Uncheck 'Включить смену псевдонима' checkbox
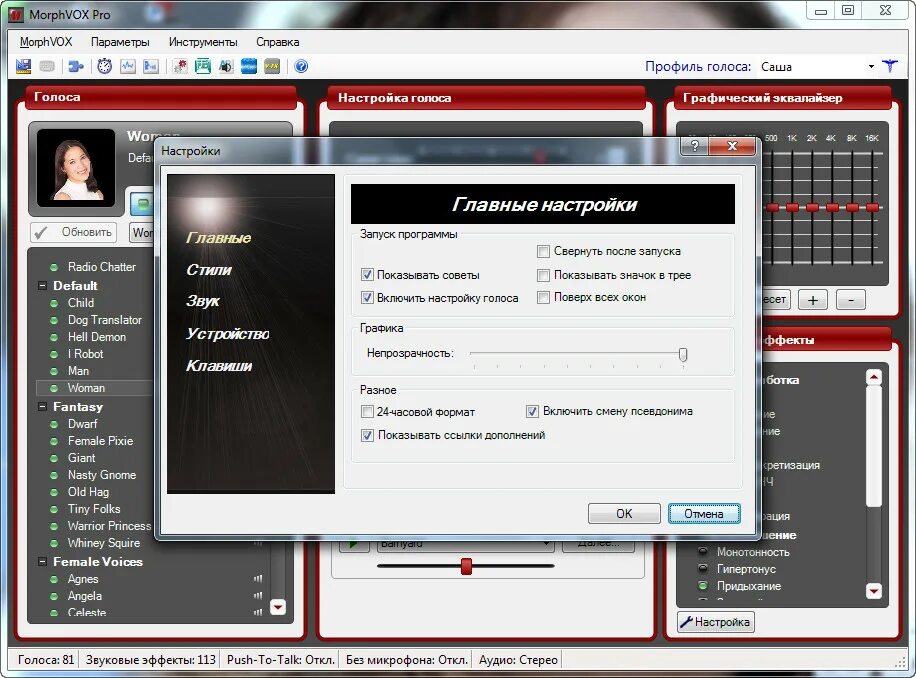This screenshot has height=678, width=916. 532,411
